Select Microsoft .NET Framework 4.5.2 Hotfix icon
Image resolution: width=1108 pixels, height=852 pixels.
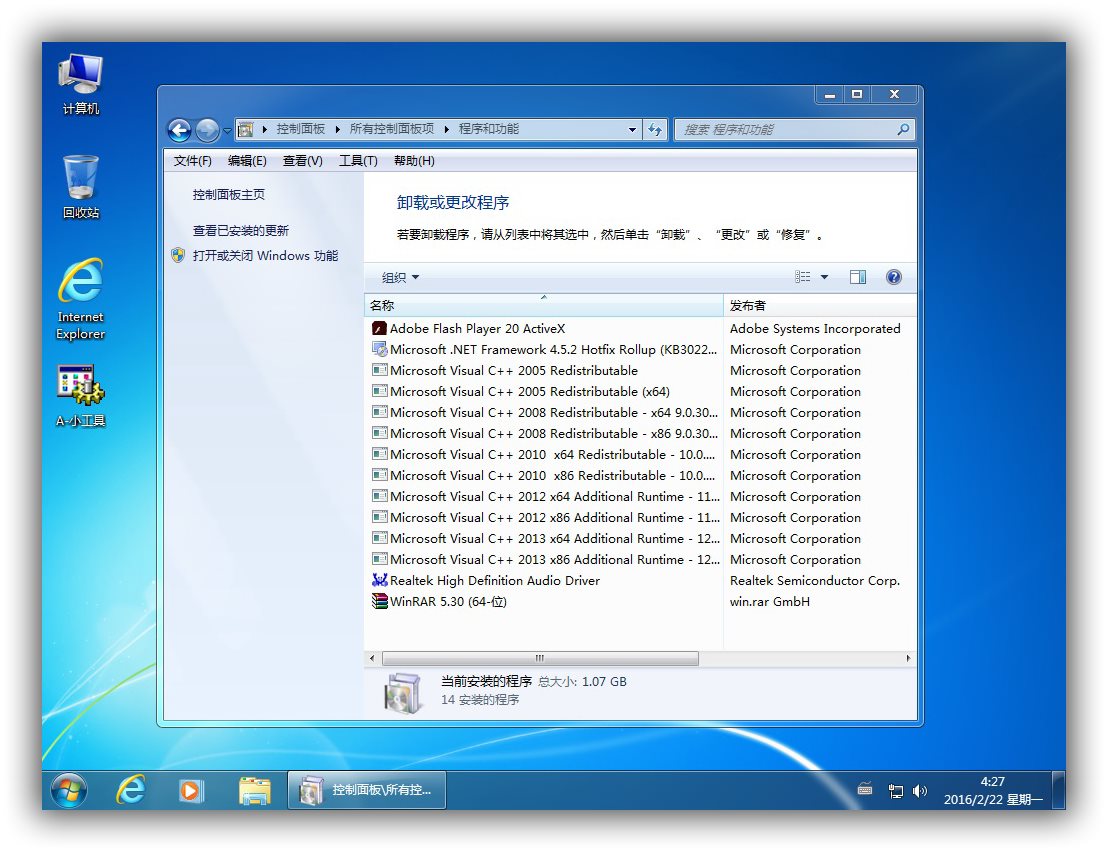[x=379, y=350]
